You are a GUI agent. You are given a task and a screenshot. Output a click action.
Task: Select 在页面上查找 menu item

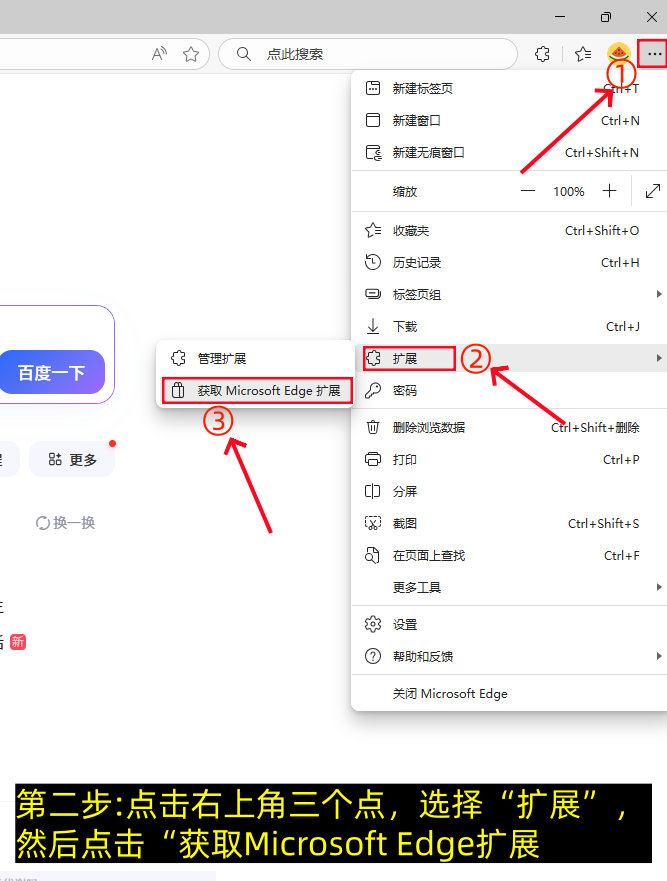509,556
